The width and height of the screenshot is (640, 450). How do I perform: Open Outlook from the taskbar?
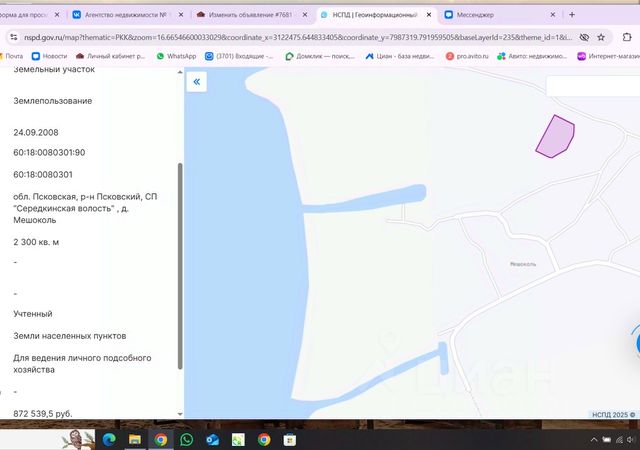[212, 439]
